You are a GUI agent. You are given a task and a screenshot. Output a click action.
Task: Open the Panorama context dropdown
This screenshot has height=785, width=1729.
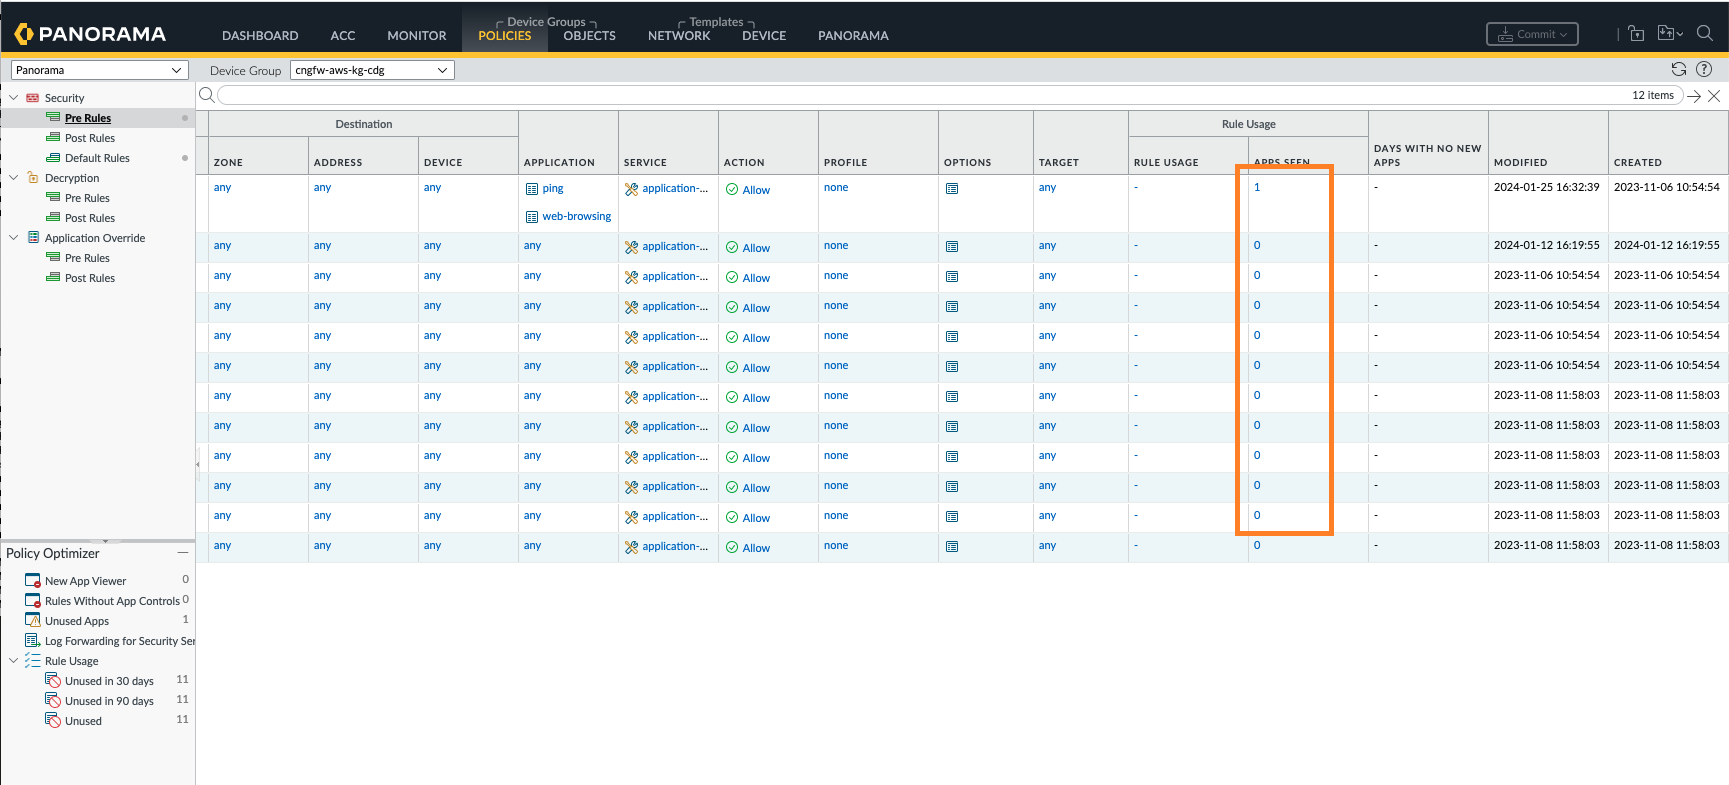point(98,70)
